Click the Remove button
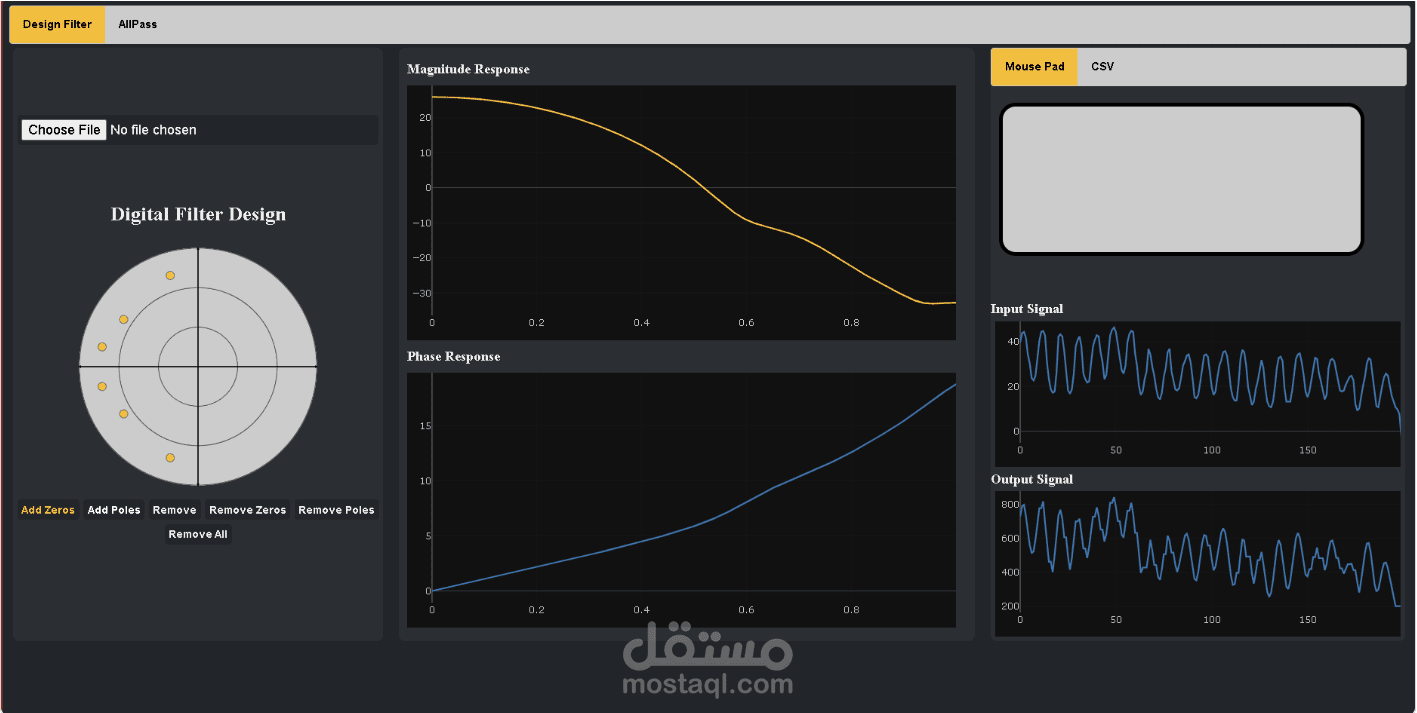 pyautogui.click(x=174, y=510)
